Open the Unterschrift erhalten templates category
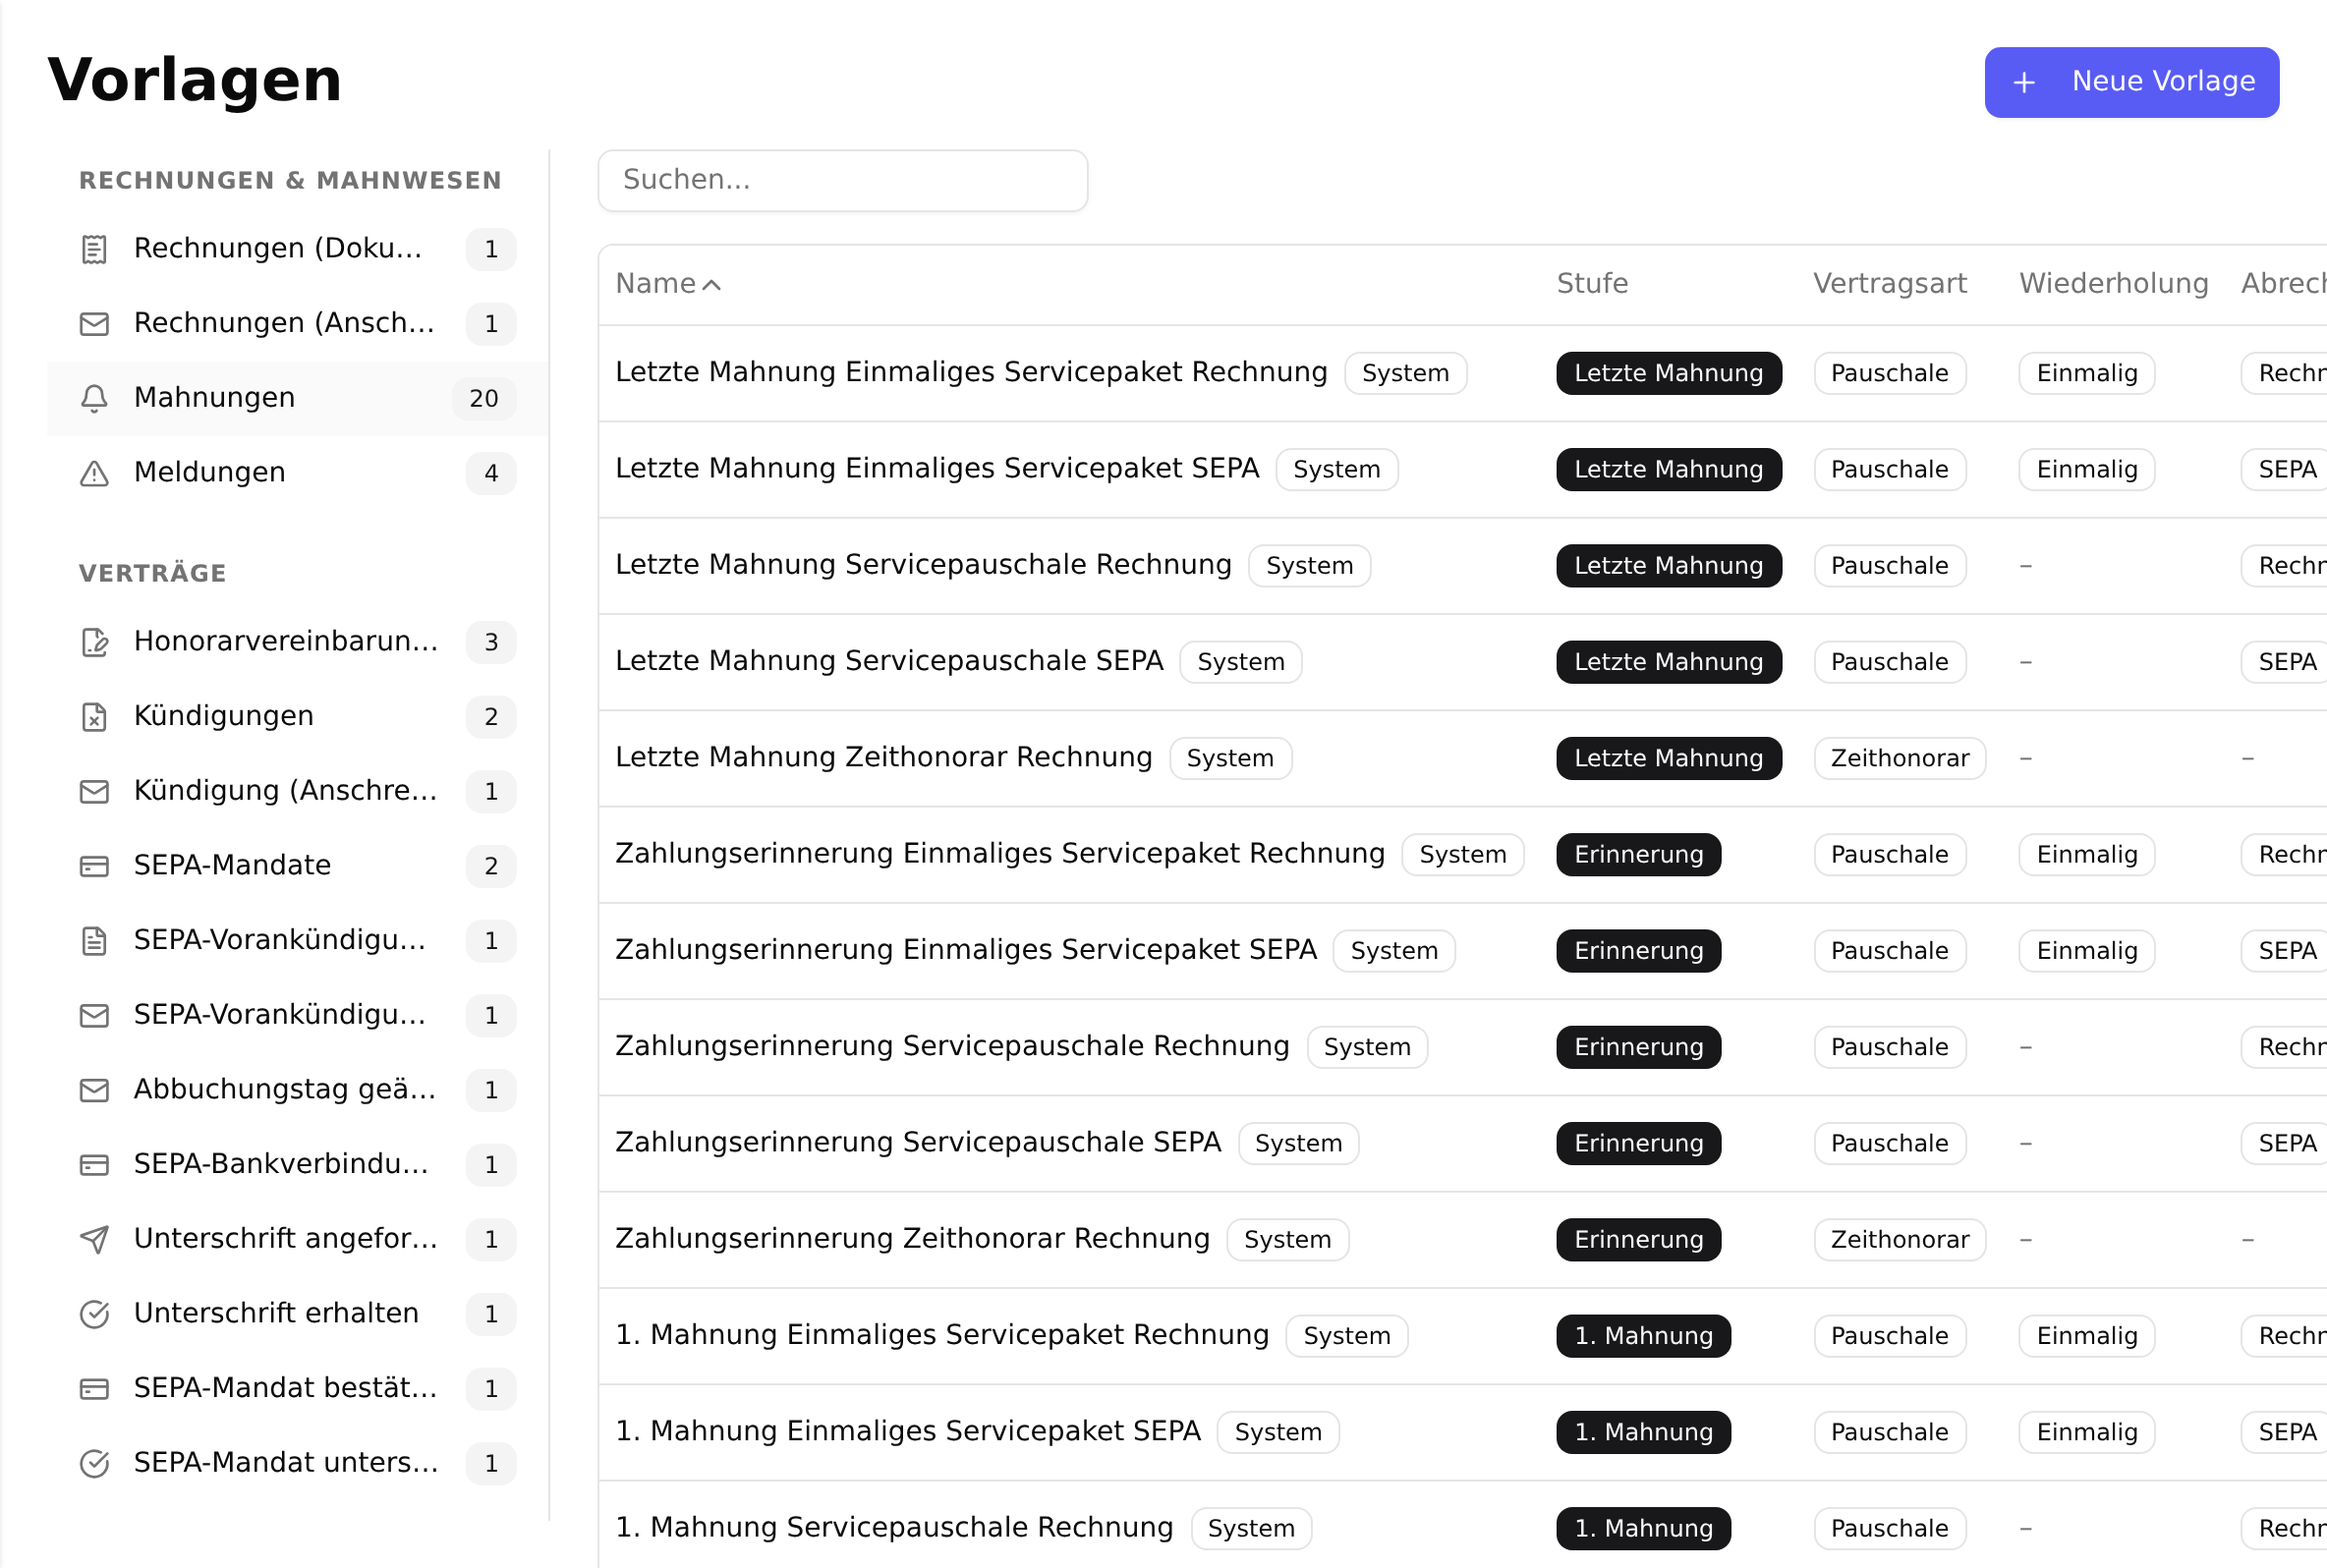The width and height of the screenshot is (2327, 1568). 297,1314
